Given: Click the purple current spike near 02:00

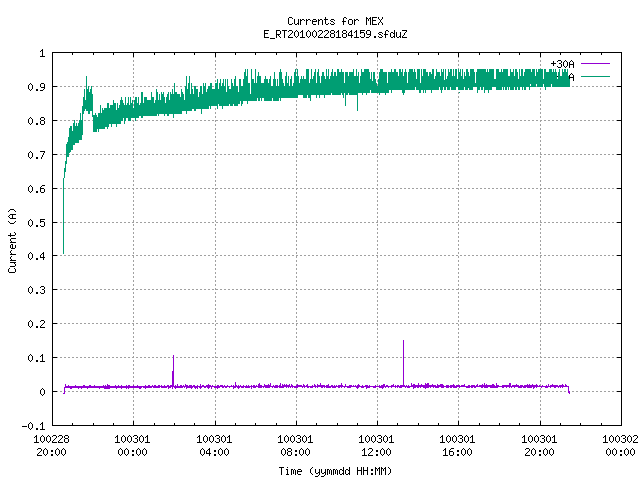Looking at the screenshot, I should tap(173, 370).
